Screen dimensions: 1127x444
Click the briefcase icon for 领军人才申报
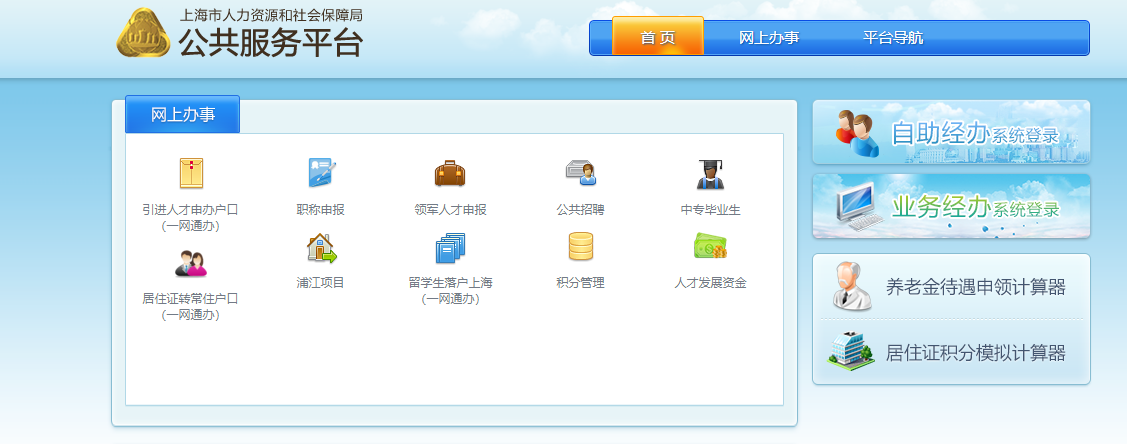(450, 173)
